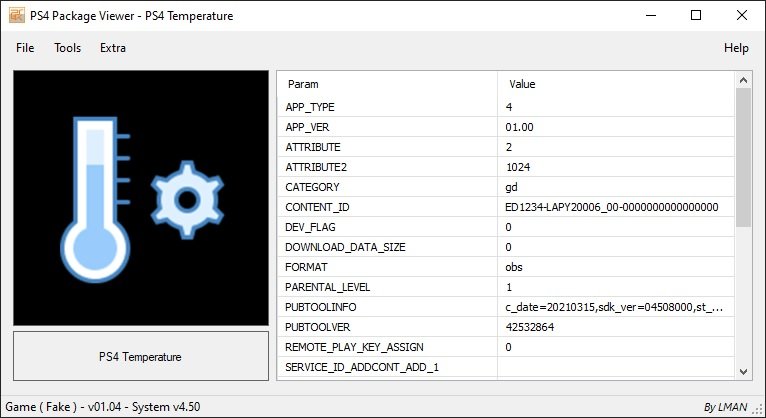Select the REMOTE_PLAY_KEY_ASSIGN row
The image size is (766, 418).
point(506,347)
